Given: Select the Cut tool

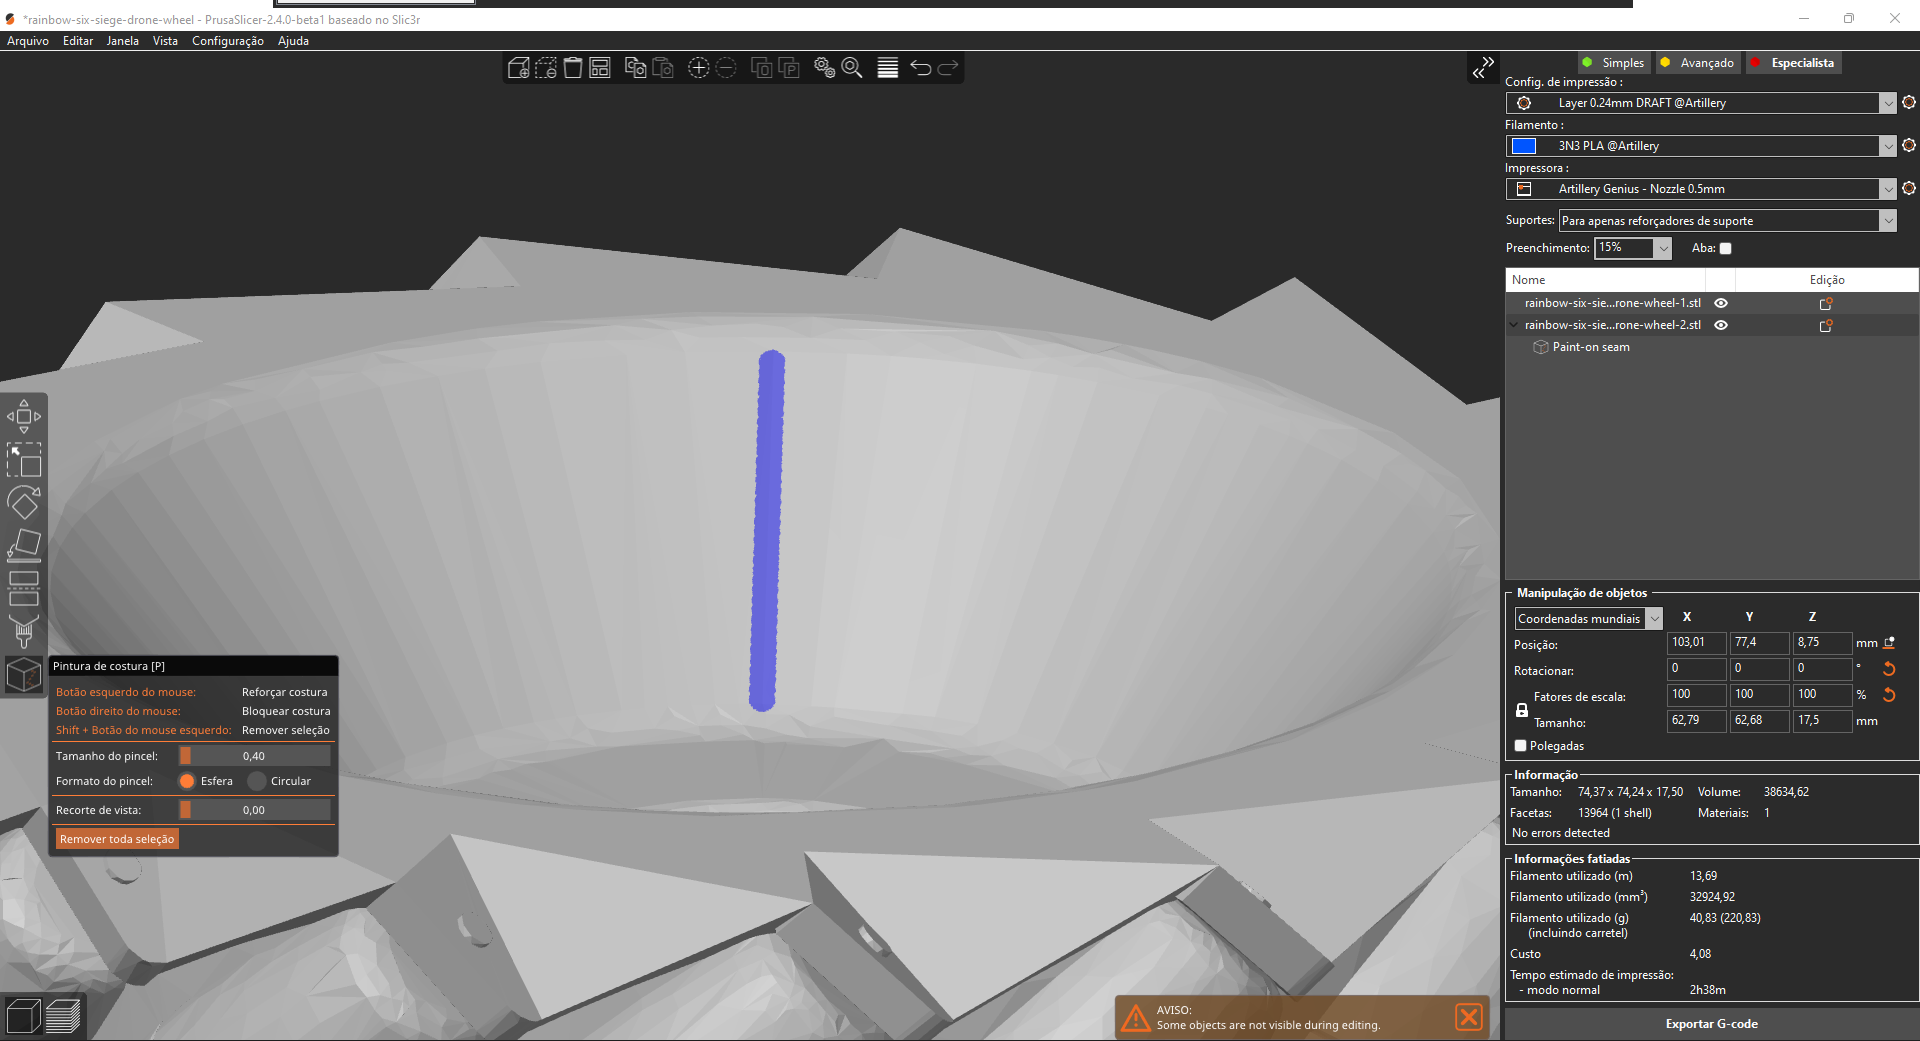Looking at the screenshot, I should (x=24, y=589).
